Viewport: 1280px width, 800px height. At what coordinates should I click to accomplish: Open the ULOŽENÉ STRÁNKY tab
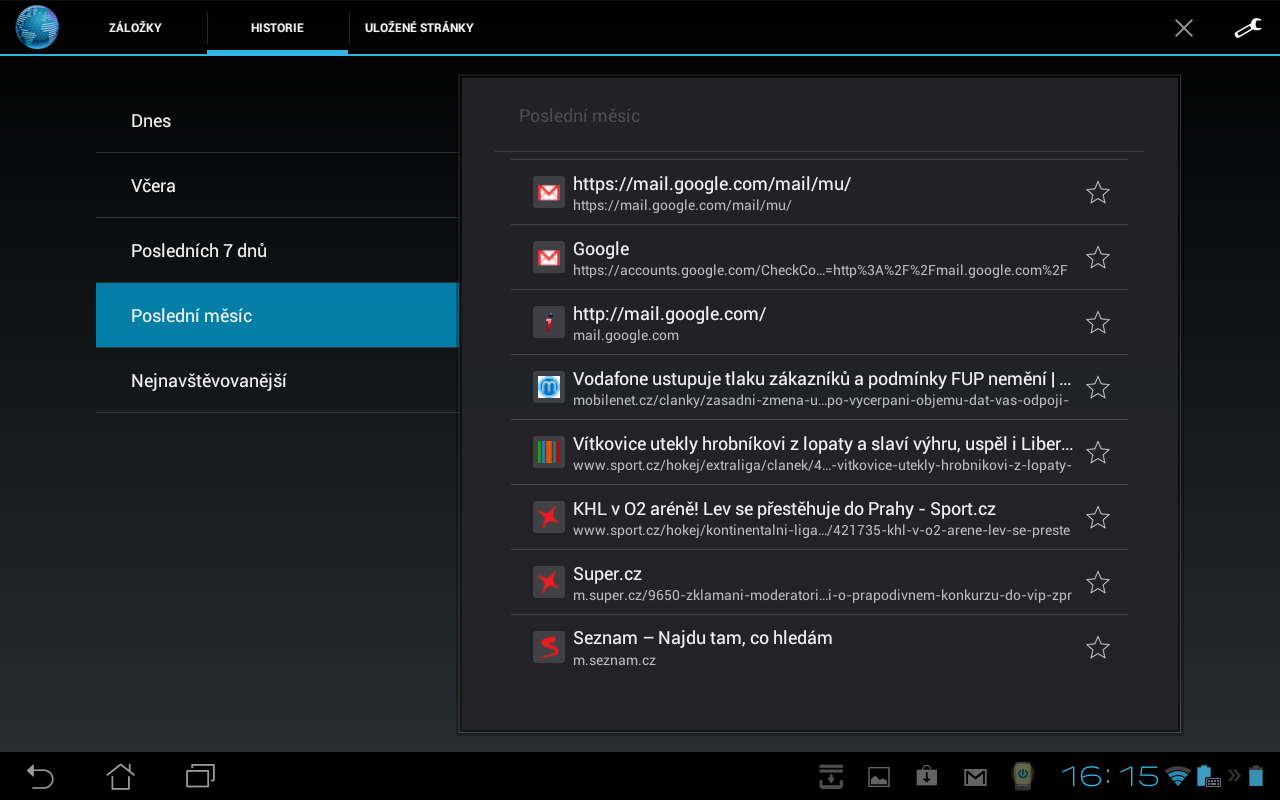point(418,27)
